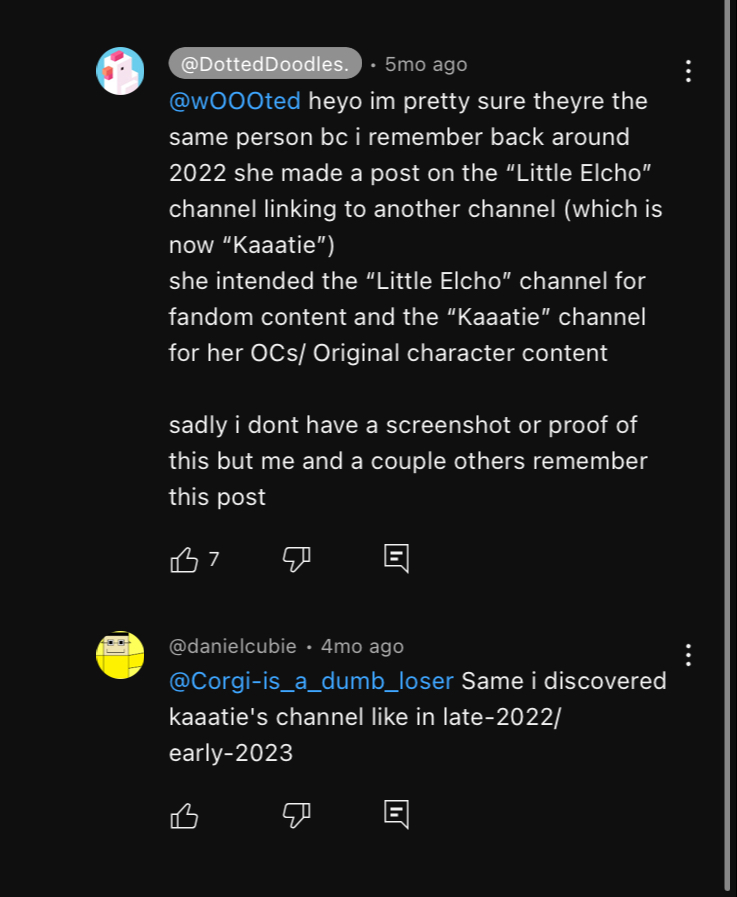Open the danielcubie yellow cube avatar
737x897 pixels.
(x=120, y=655)
